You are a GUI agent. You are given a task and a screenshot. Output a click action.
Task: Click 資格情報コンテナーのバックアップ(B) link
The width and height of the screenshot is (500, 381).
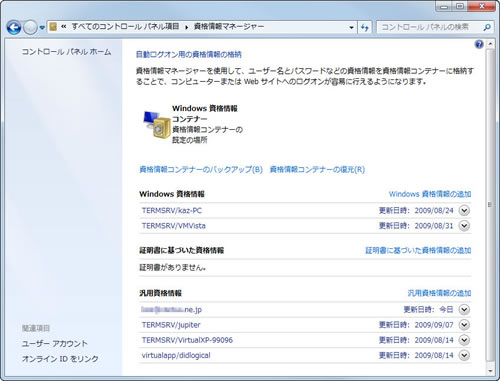[201, 169]
